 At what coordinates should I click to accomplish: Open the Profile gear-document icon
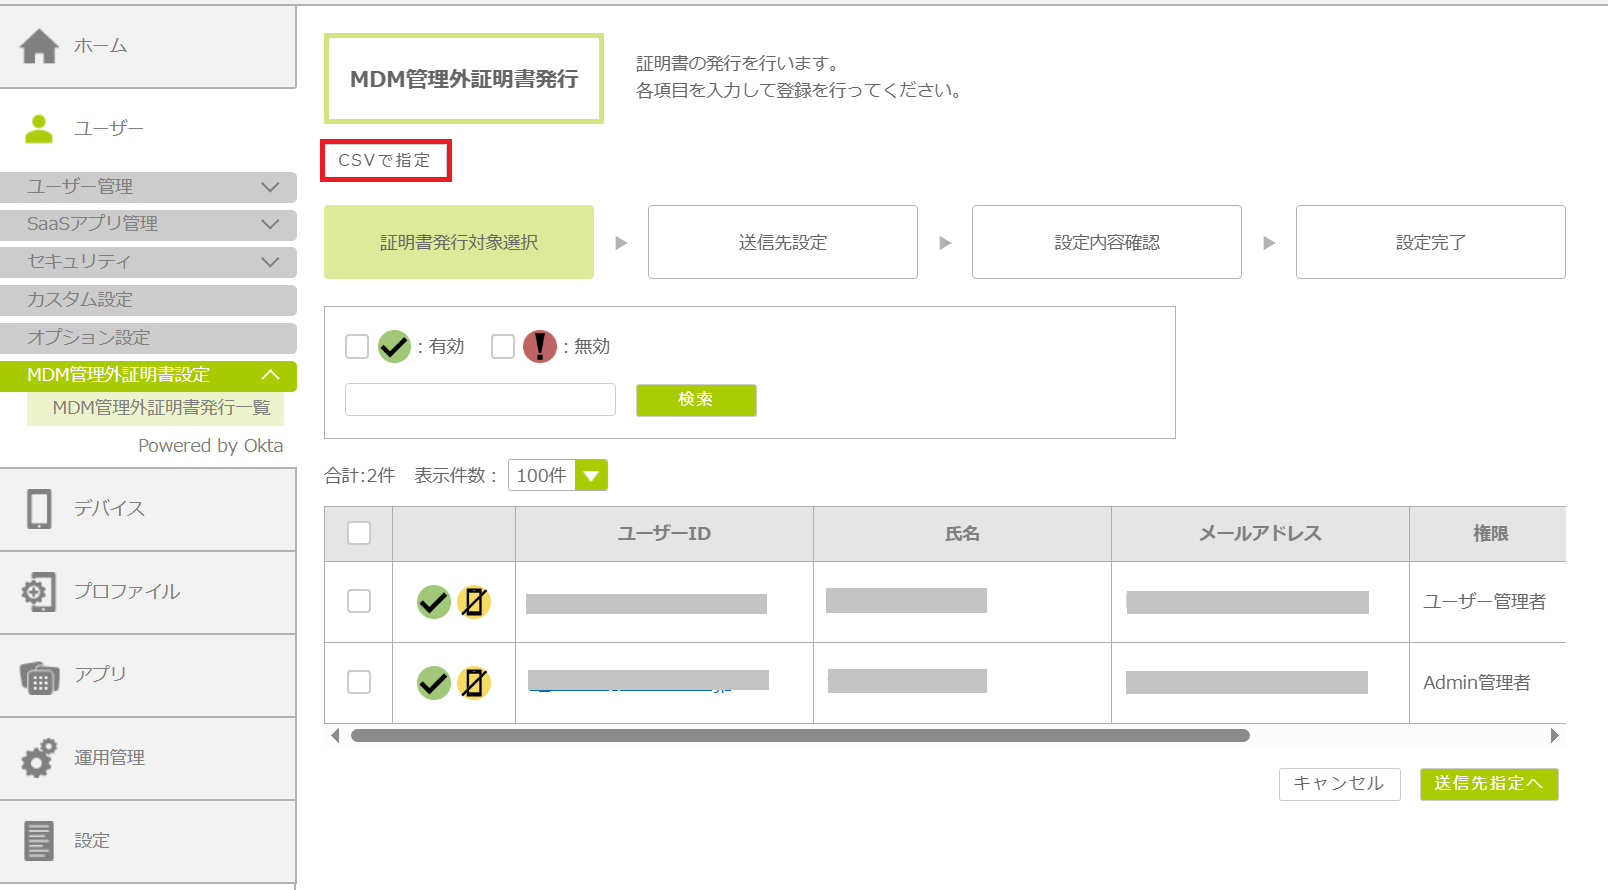(39, 592)
